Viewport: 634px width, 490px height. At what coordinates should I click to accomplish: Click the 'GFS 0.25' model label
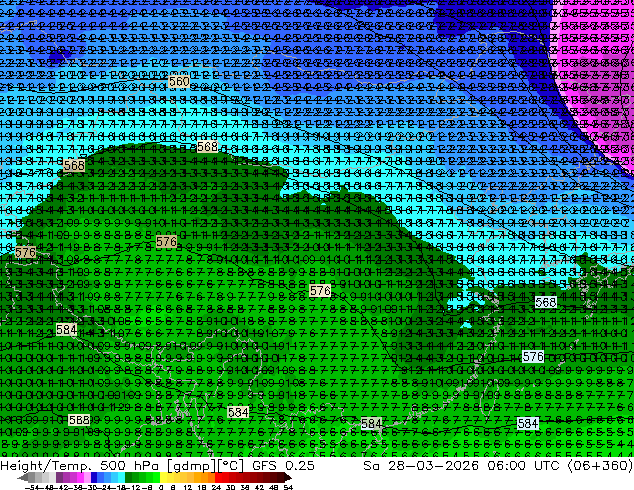(x=283, y=465)
